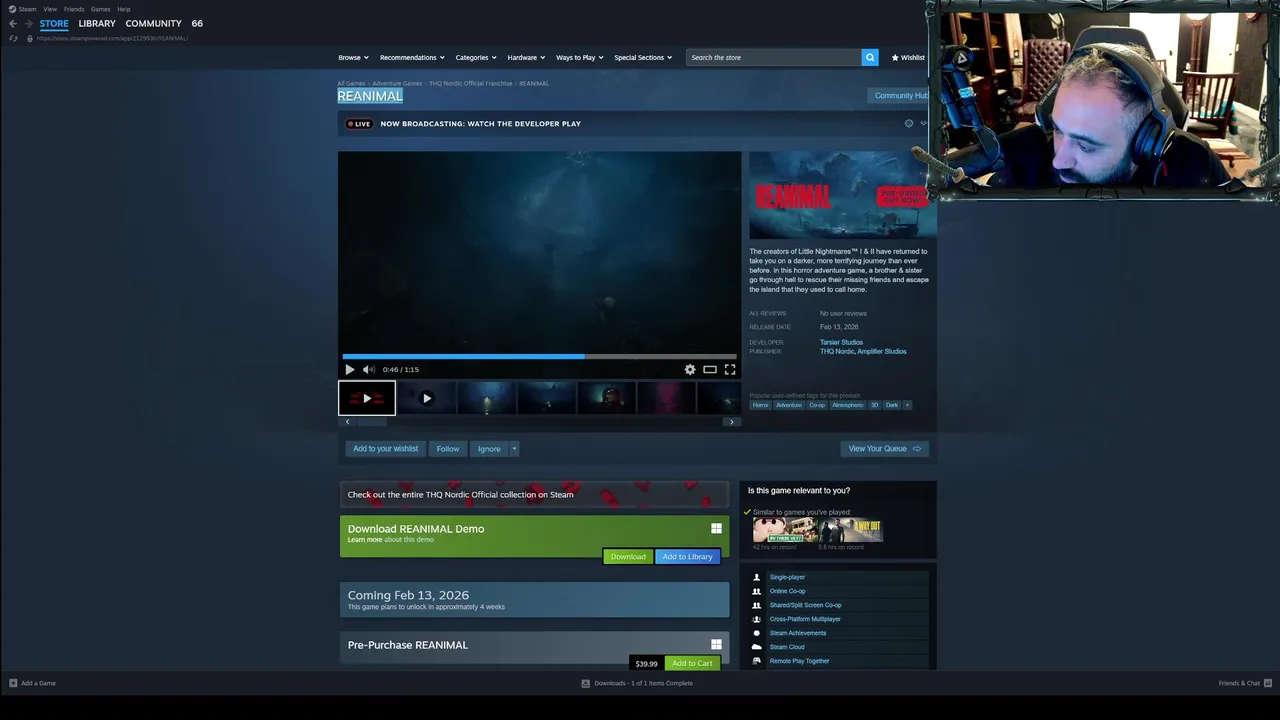The width and height of the screenshot is (1280, 720).
Task: Open THQ Nordic Official collection banner
Action: click(x=534, y=494)
